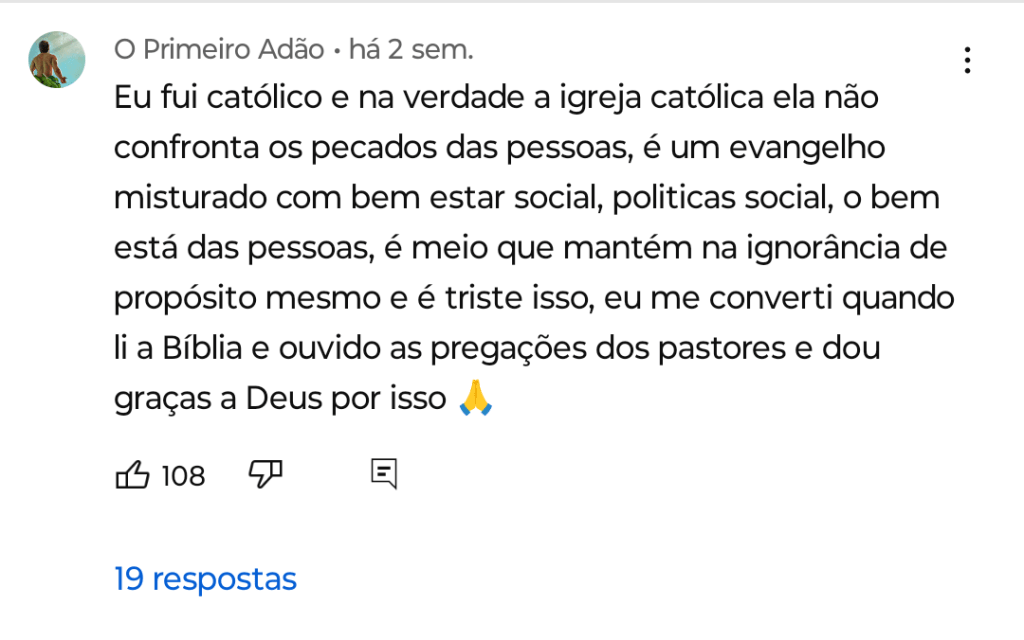Click the word 'ignorância' in the comment

[x=827, y=248]
